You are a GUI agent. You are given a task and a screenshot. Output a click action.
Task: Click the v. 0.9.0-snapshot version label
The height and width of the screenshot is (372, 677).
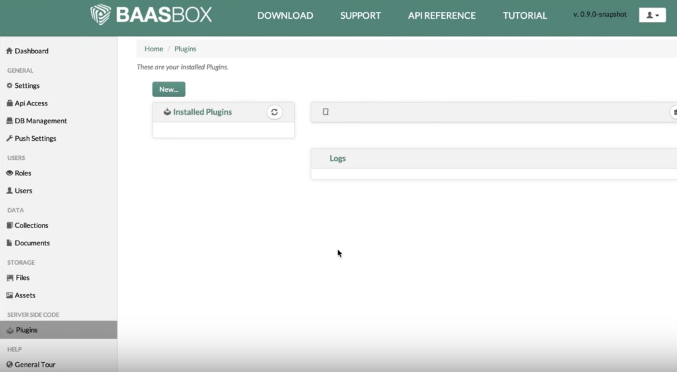600,14
